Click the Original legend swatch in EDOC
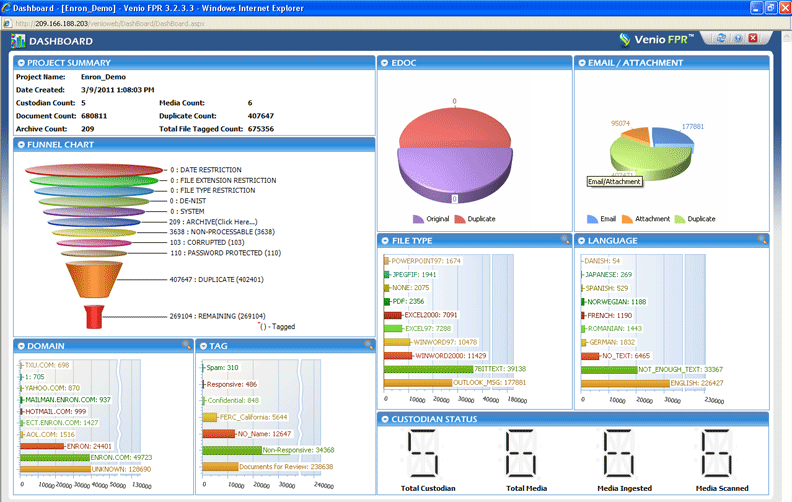This screenshot has height=502, width=792. (x=418, y=219)
